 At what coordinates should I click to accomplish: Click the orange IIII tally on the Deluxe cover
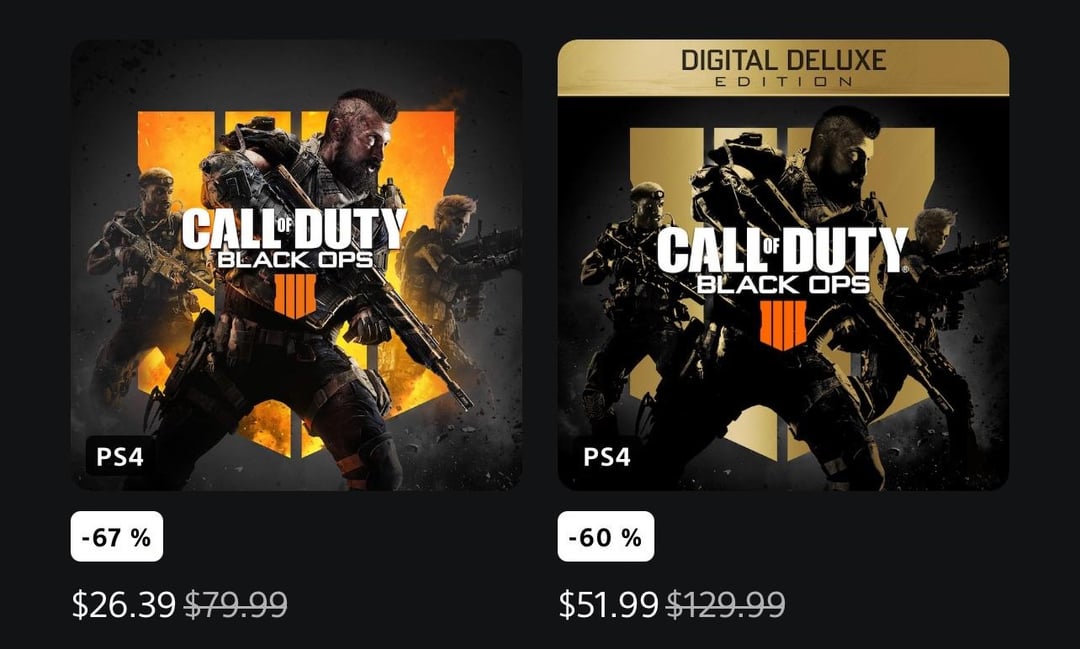click(x=783, y=326)
